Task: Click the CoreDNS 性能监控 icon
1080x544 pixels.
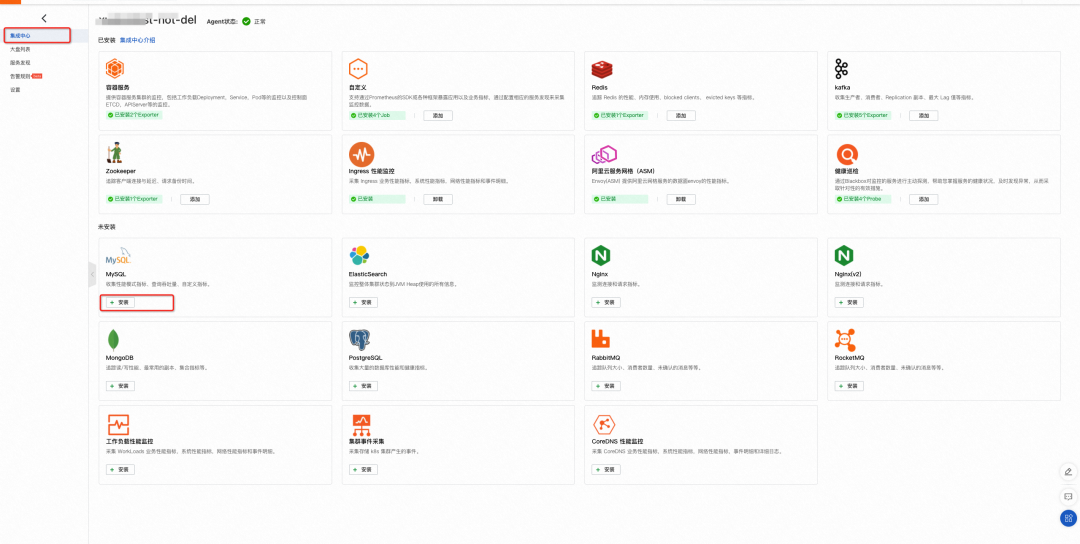Action: click(x=604, y=424)
